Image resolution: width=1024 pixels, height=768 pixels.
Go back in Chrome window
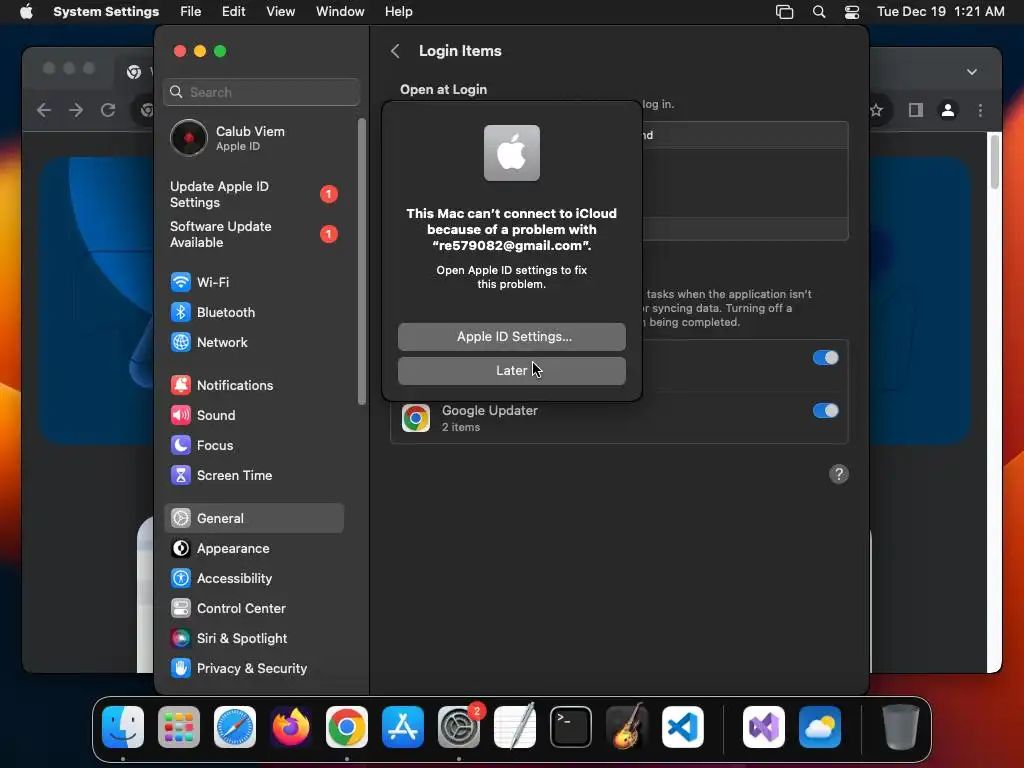pos(44,110)
